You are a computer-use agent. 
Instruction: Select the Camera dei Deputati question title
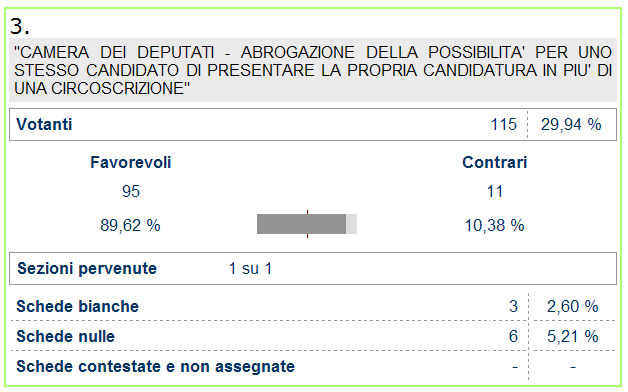click(x=313, y=70)
